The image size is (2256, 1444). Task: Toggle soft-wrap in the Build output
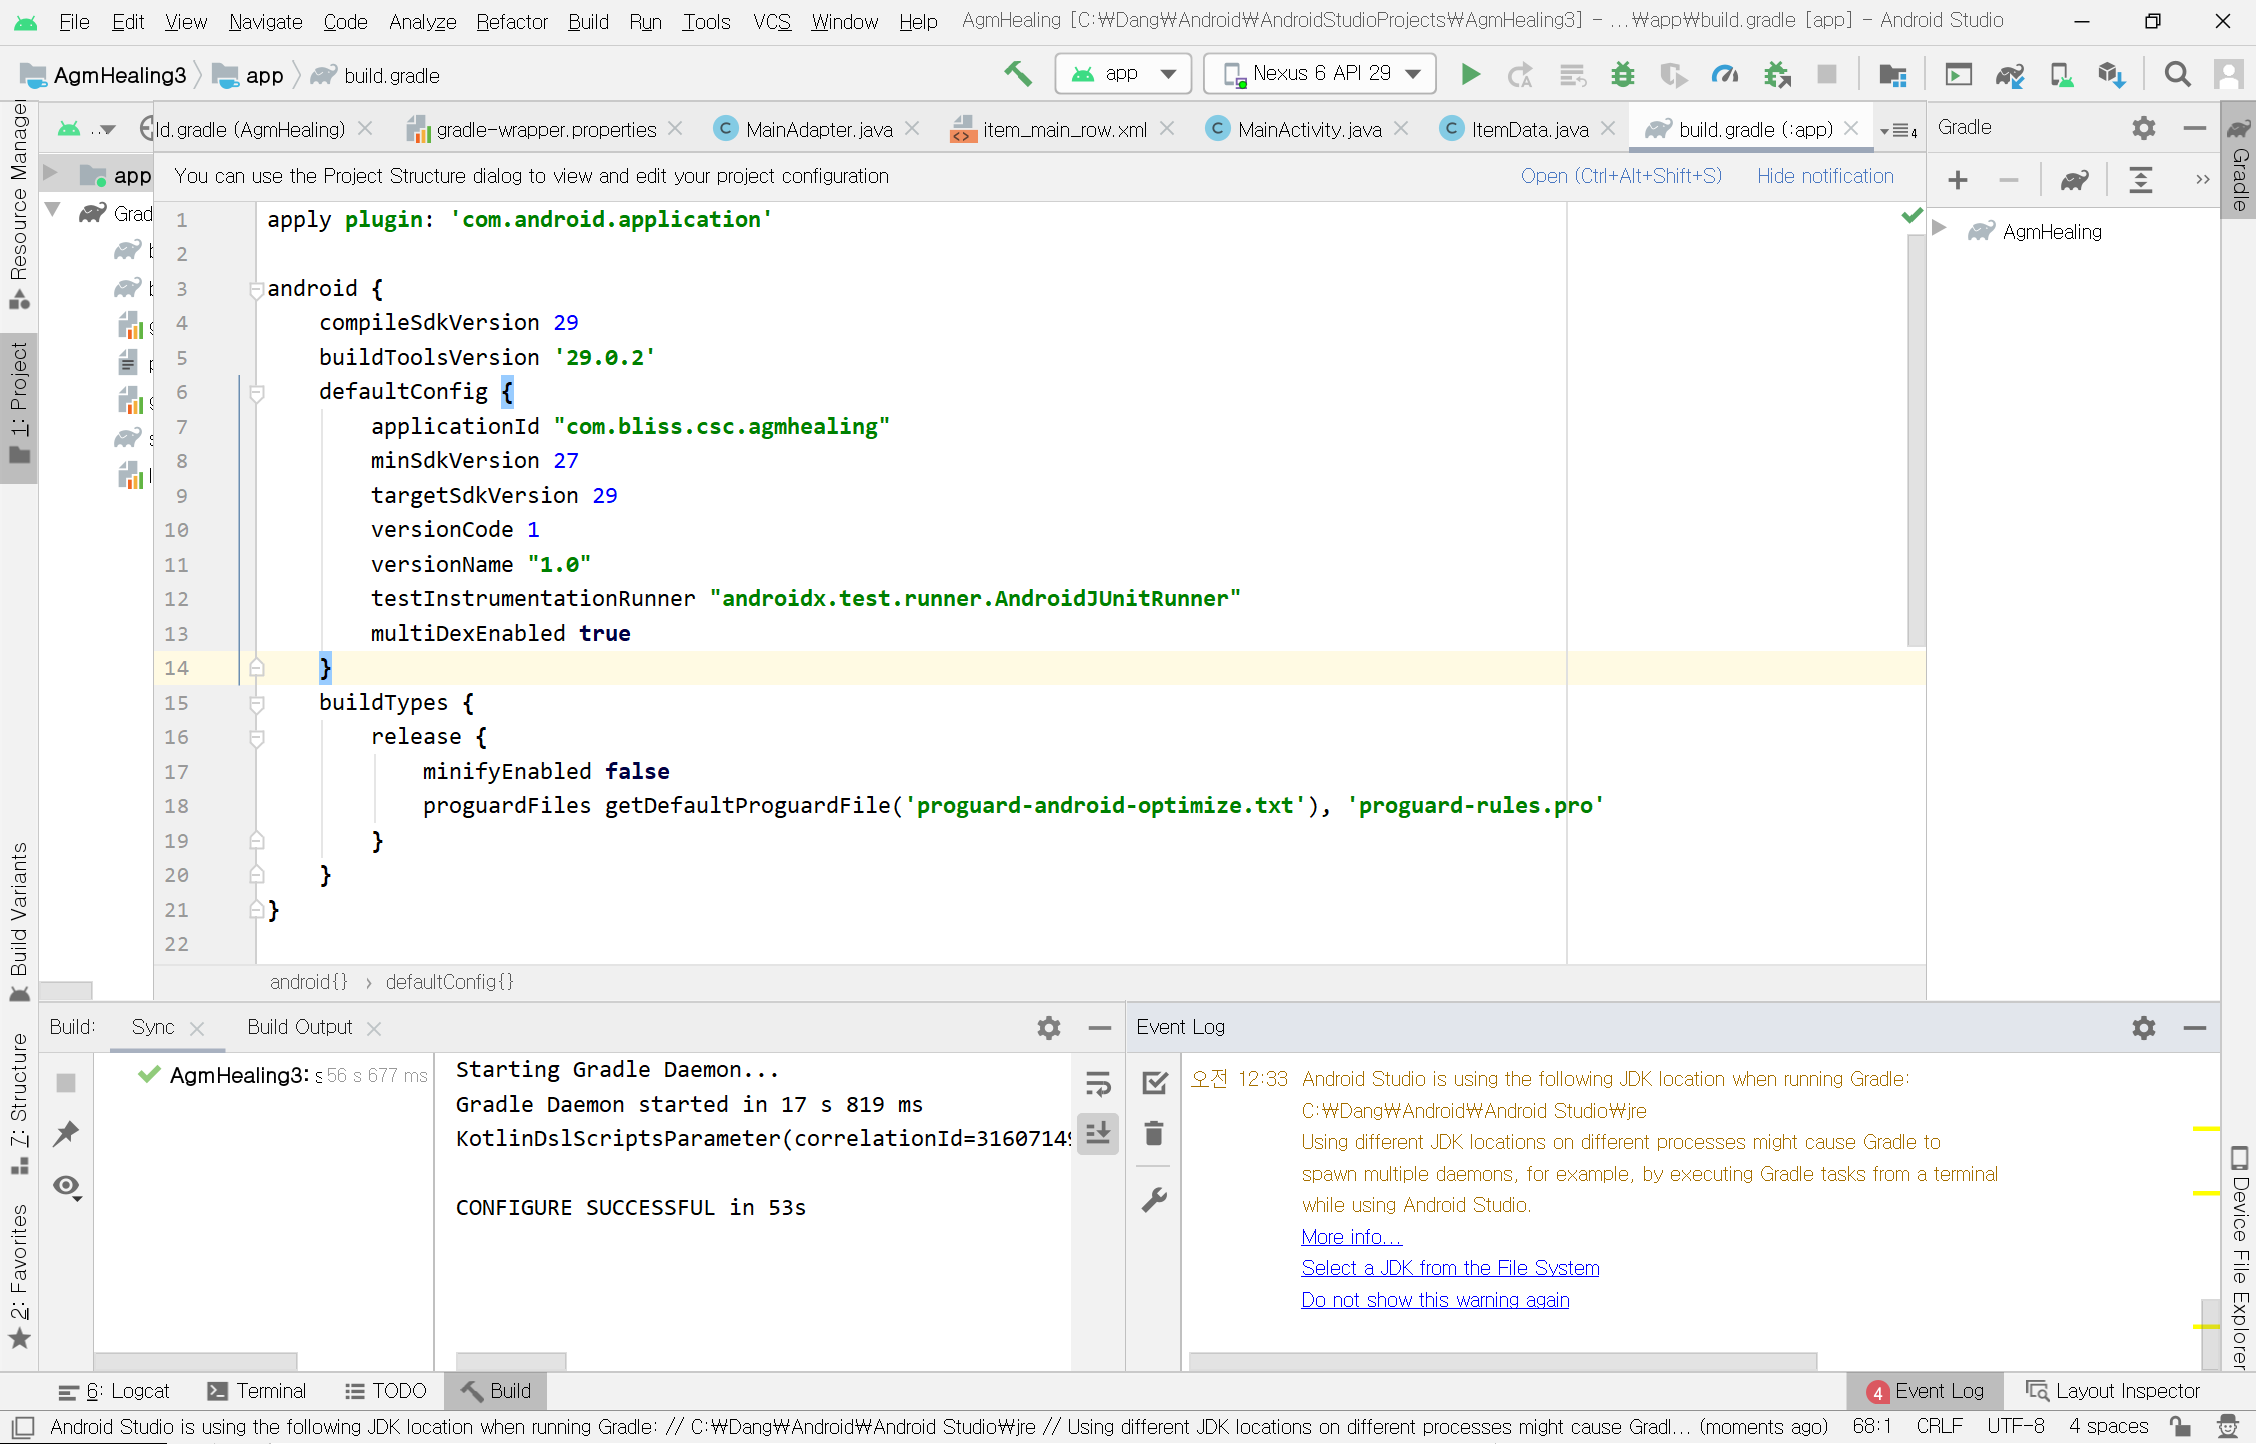[x=1098, y=1083]
